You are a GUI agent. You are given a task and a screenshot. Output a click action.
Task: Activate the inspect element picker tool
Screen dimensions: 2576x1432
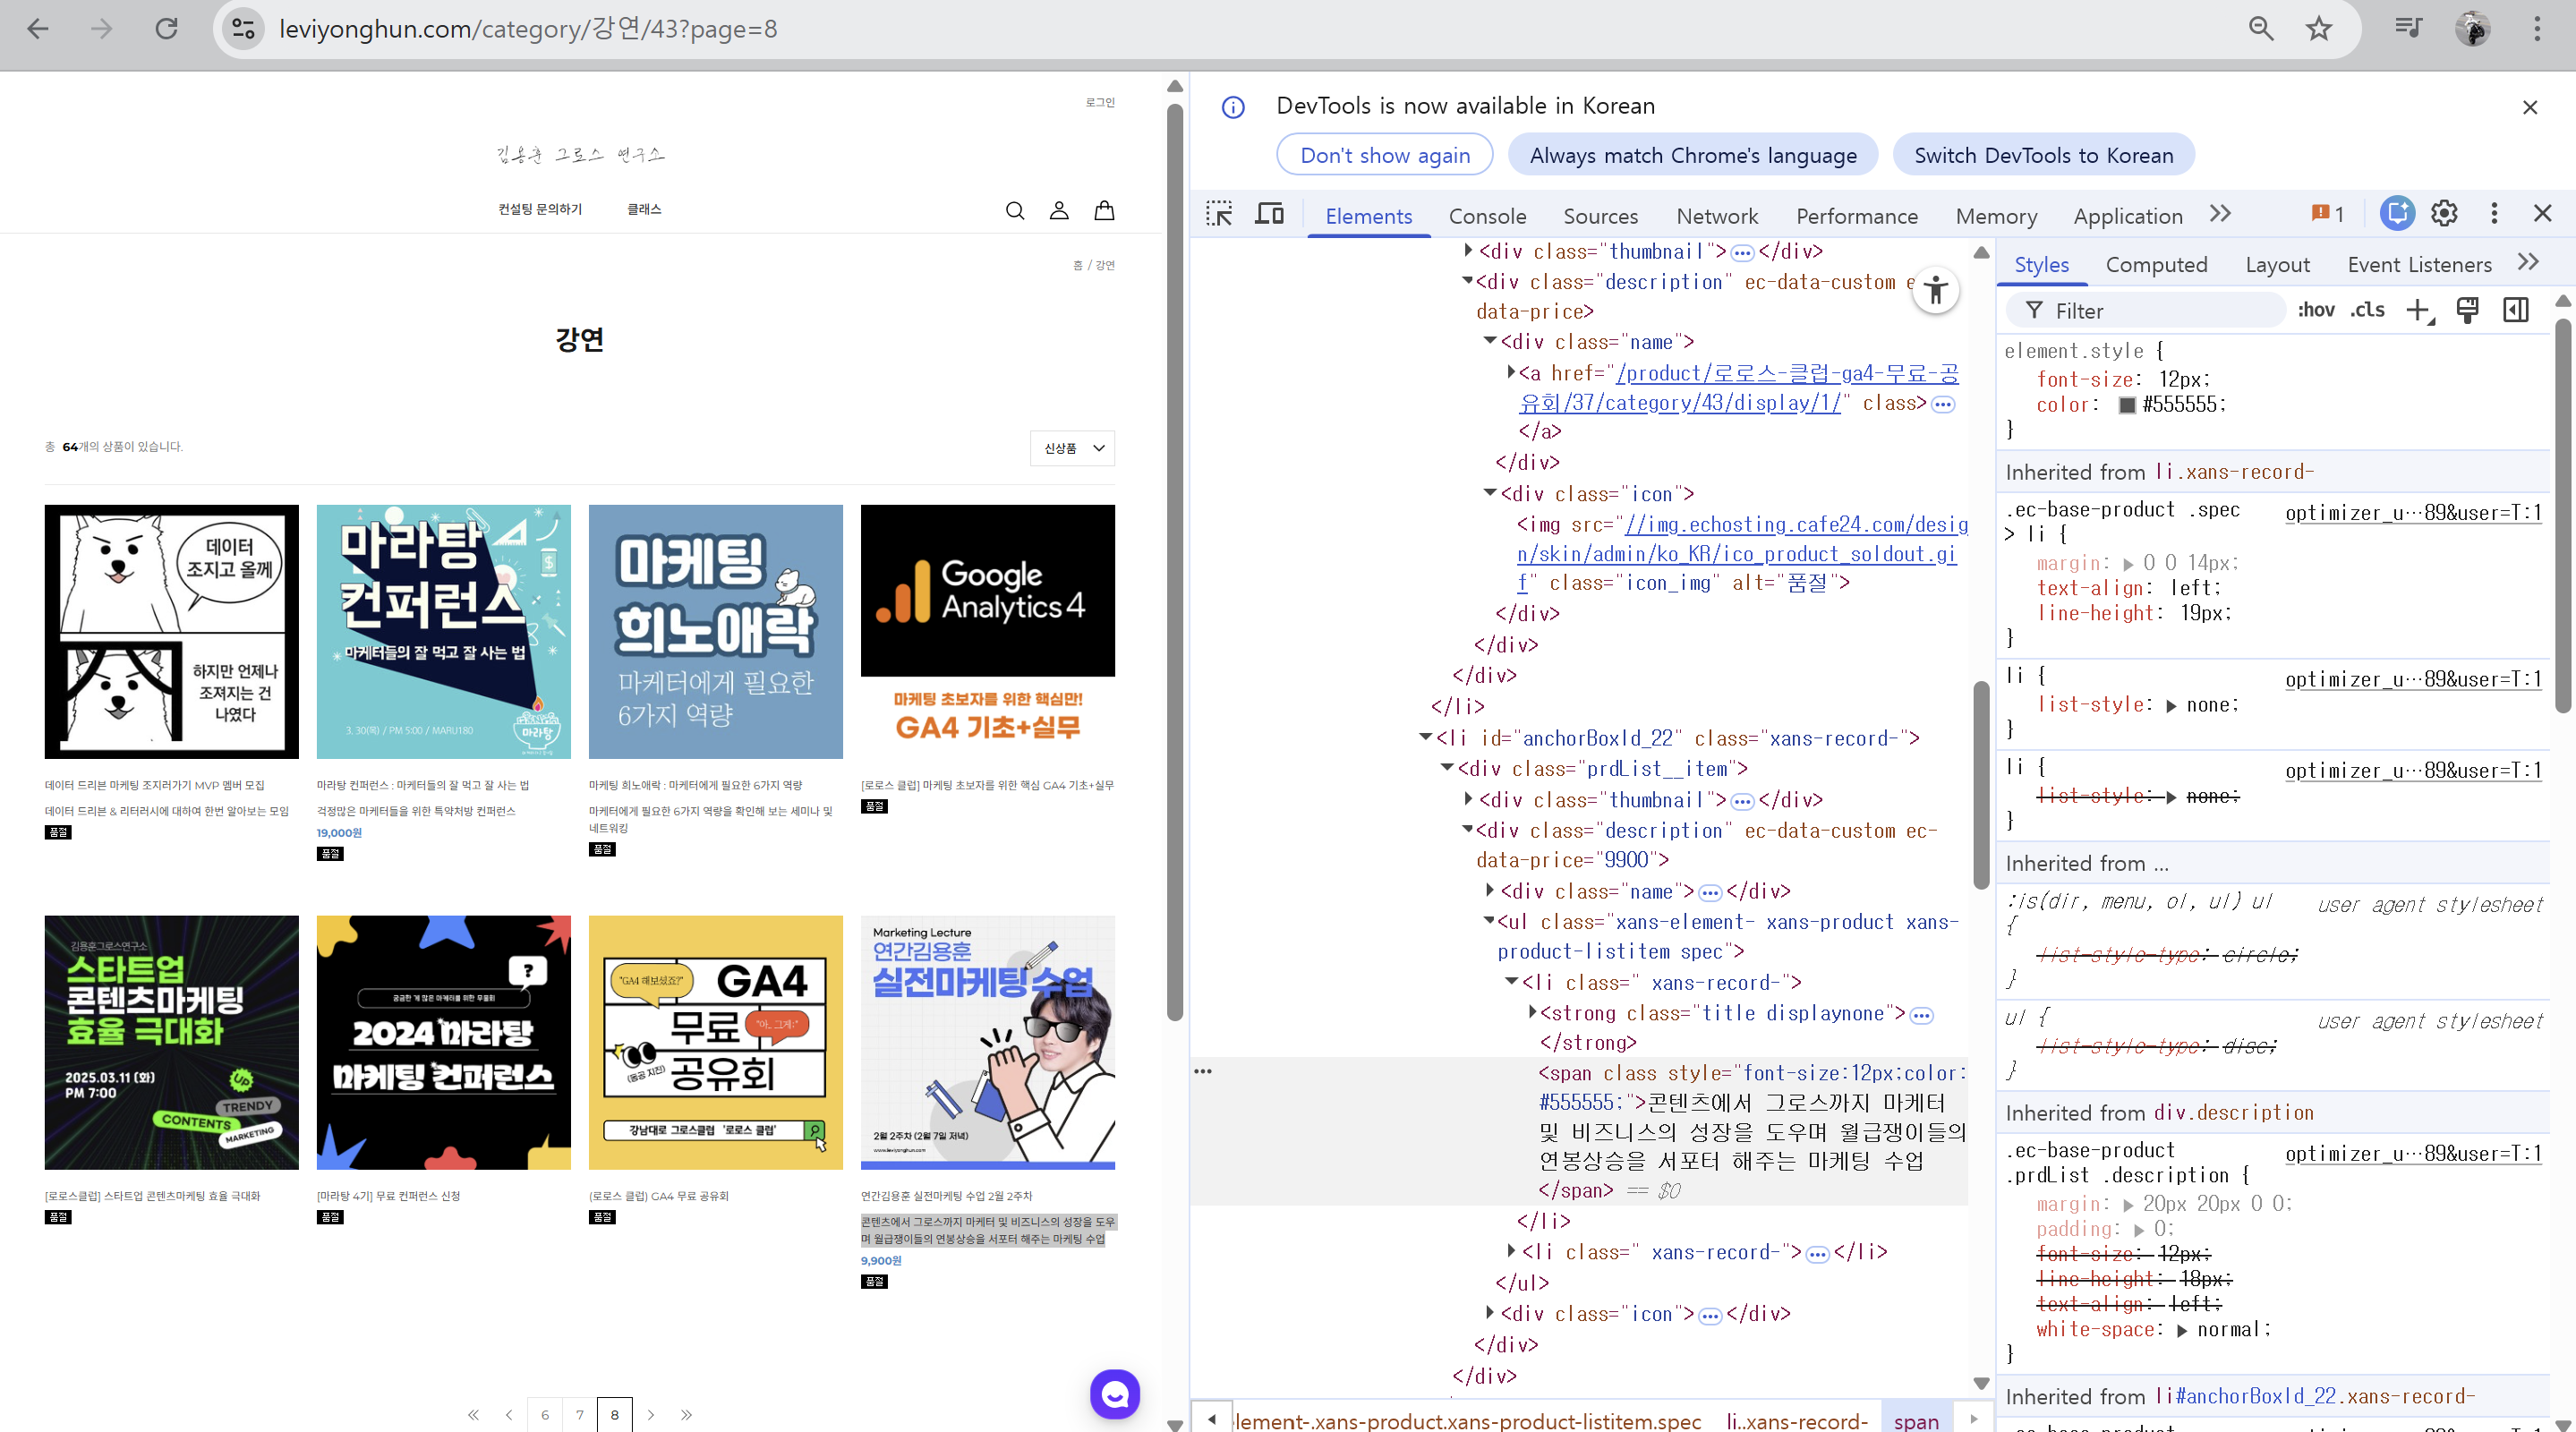point(1219,214)
